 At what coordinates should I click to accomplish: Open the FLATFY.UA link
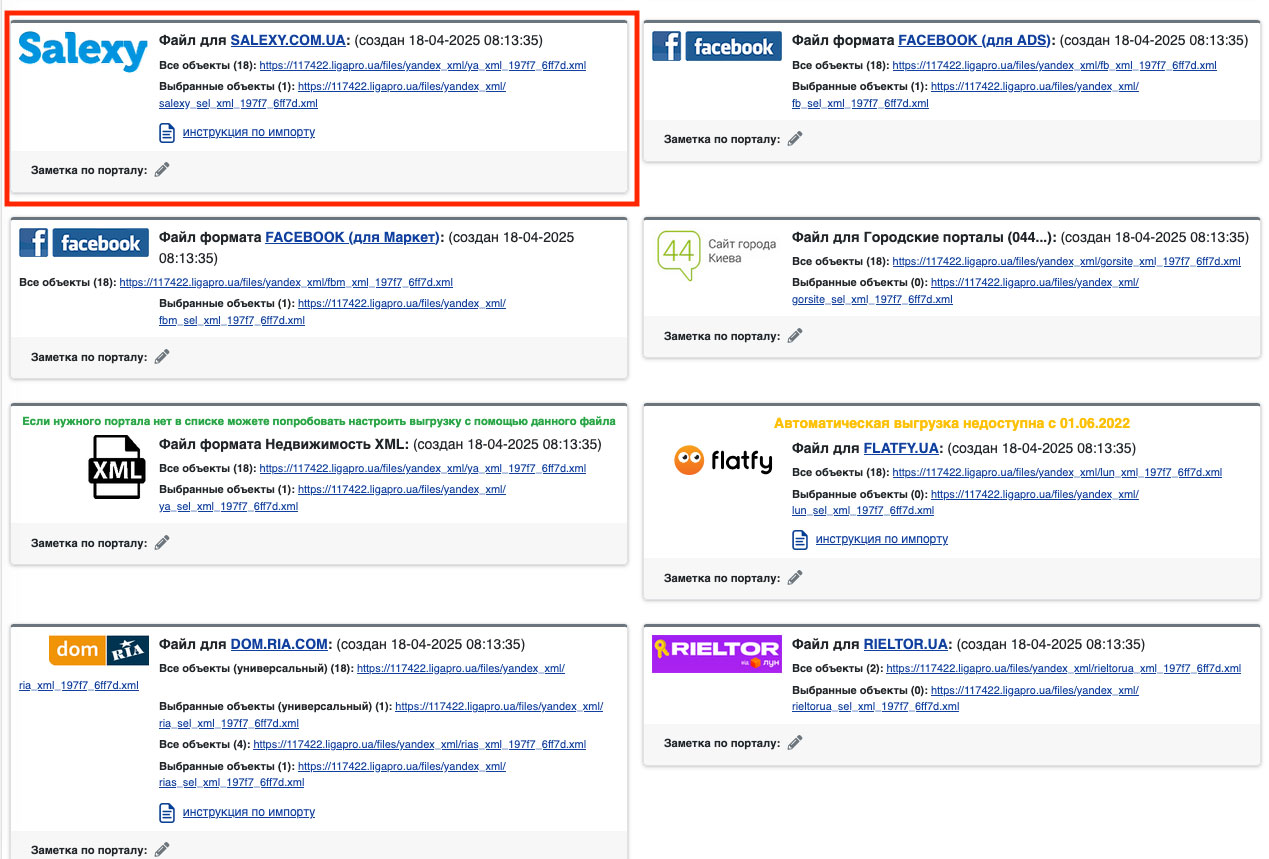click(x=901, y=448)
